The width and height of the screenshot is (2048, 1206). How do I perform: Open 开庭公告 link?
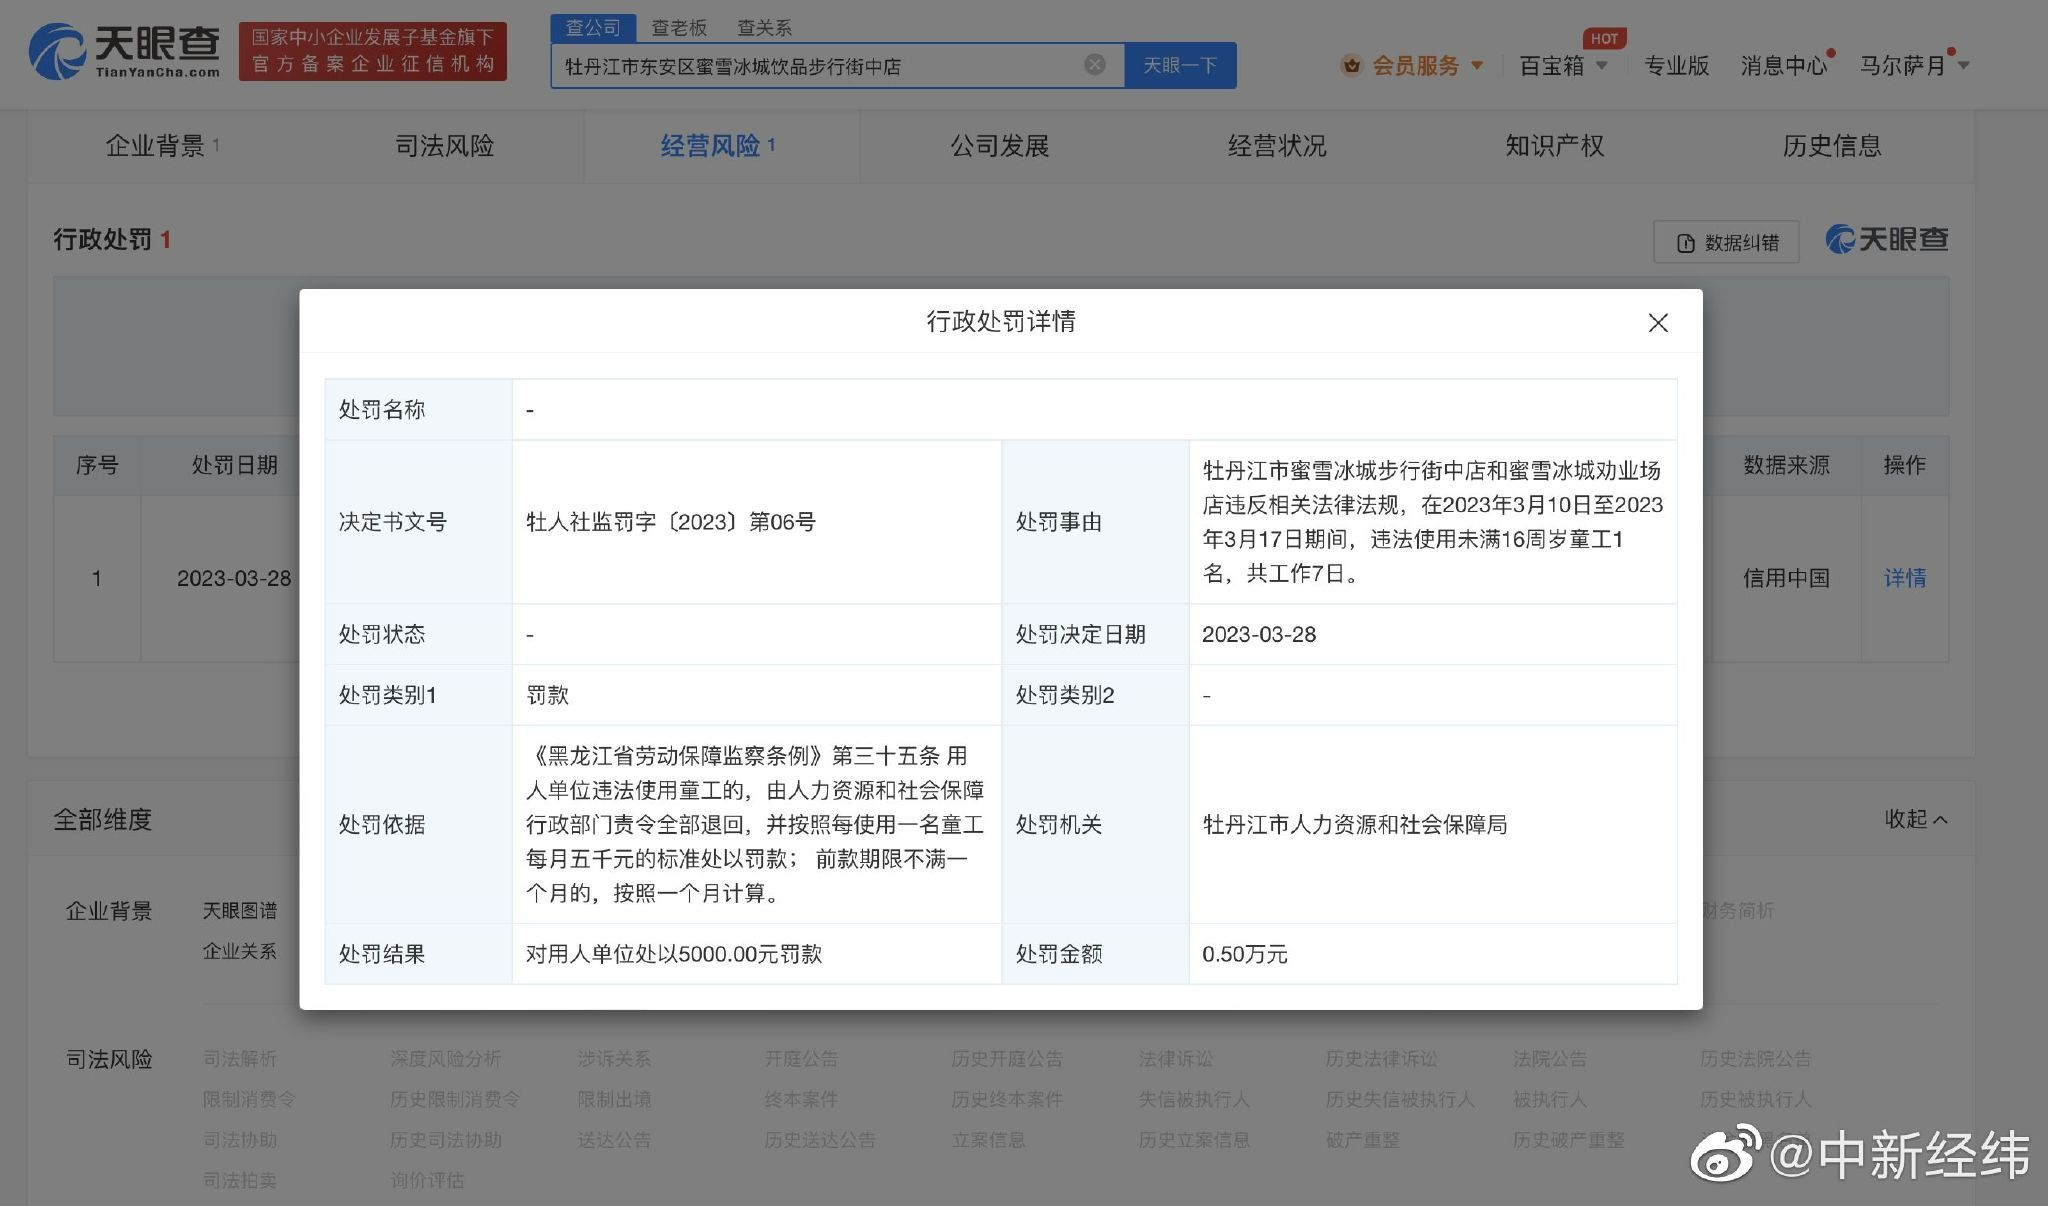click(x=801, y=1058)
